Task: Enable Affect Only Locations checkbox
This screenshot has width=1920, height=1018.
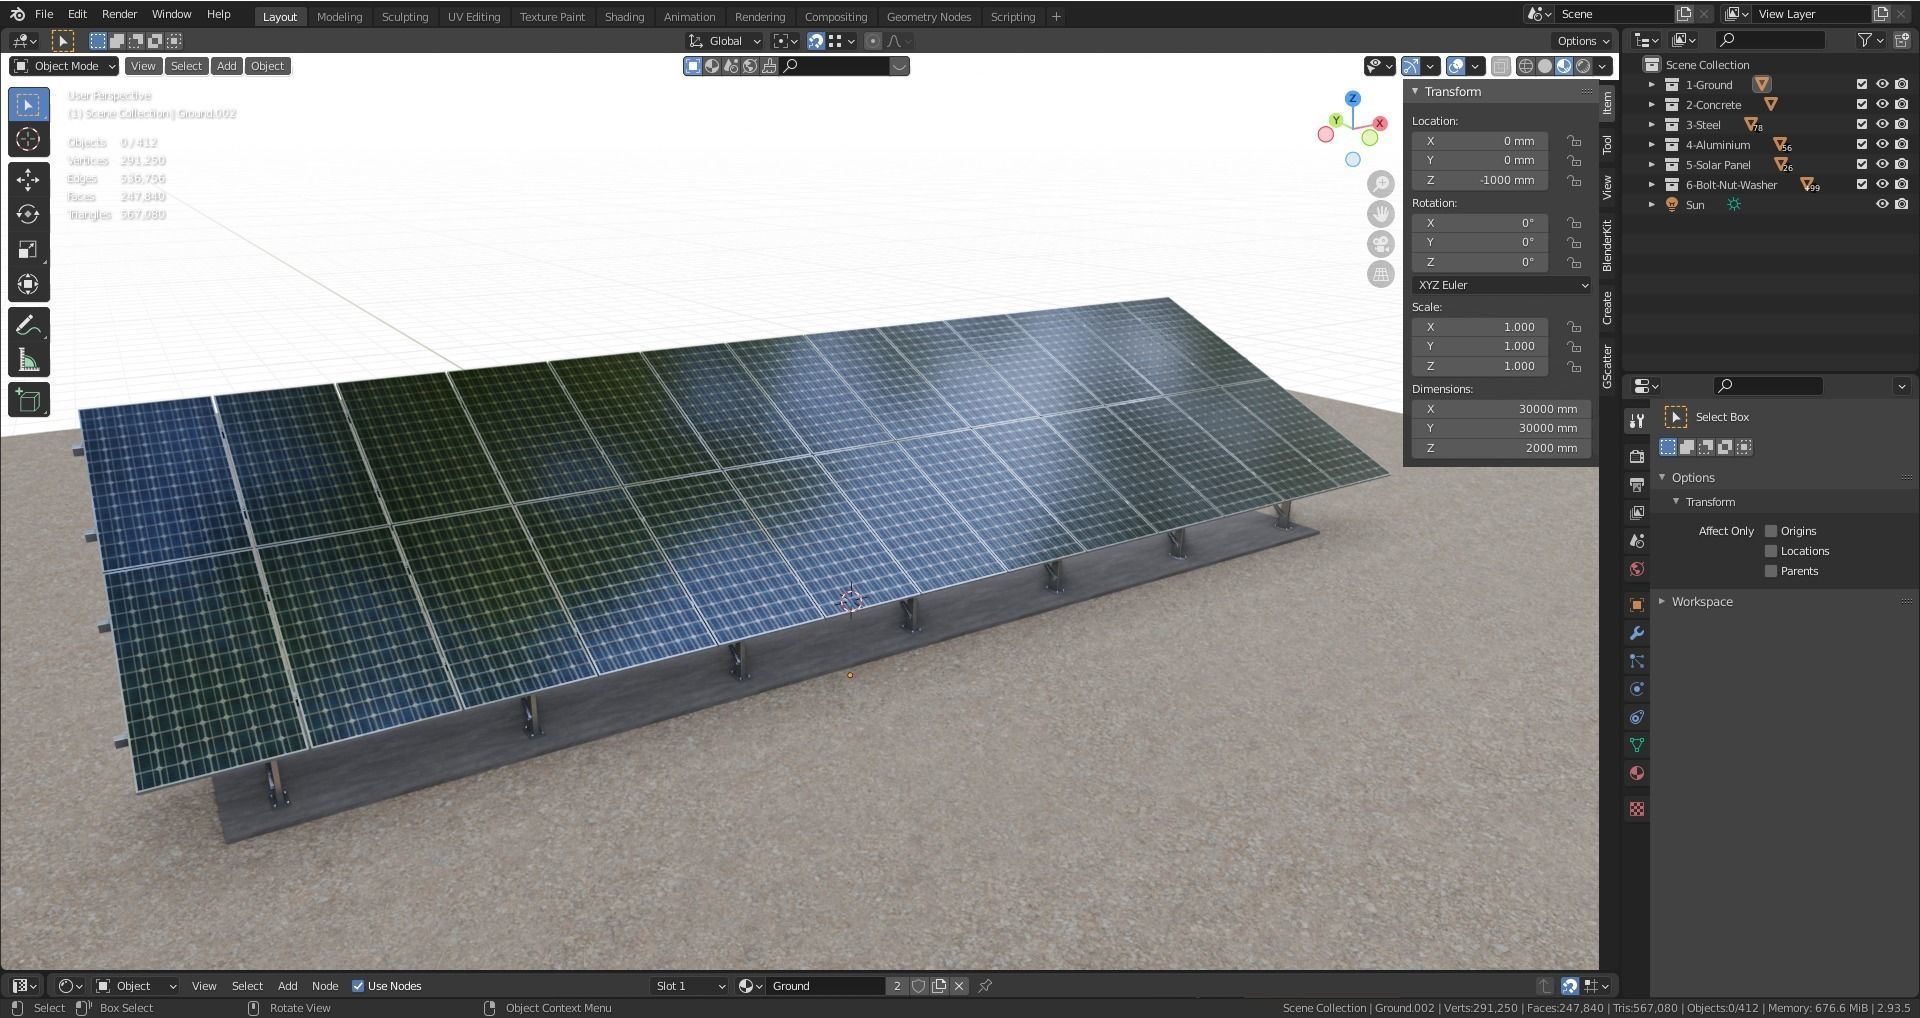Action: tap(1771, 551)
